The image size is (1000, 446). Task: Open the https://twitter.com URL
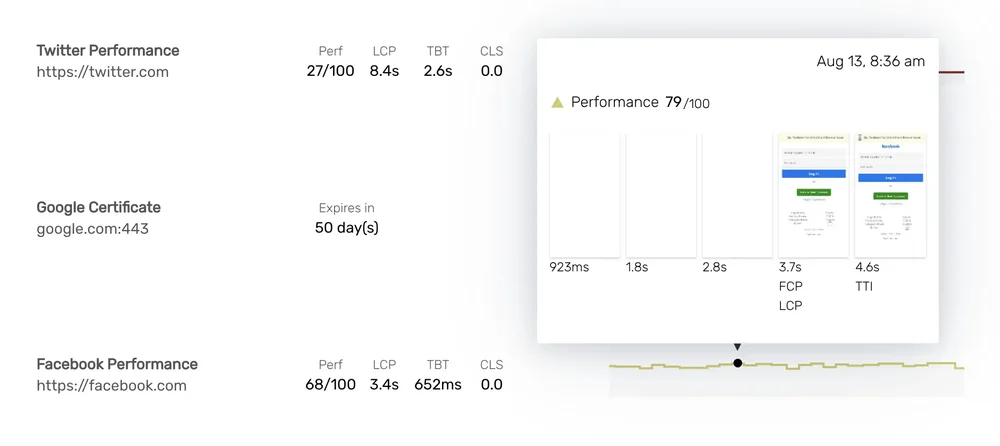(x=102, y=72)
